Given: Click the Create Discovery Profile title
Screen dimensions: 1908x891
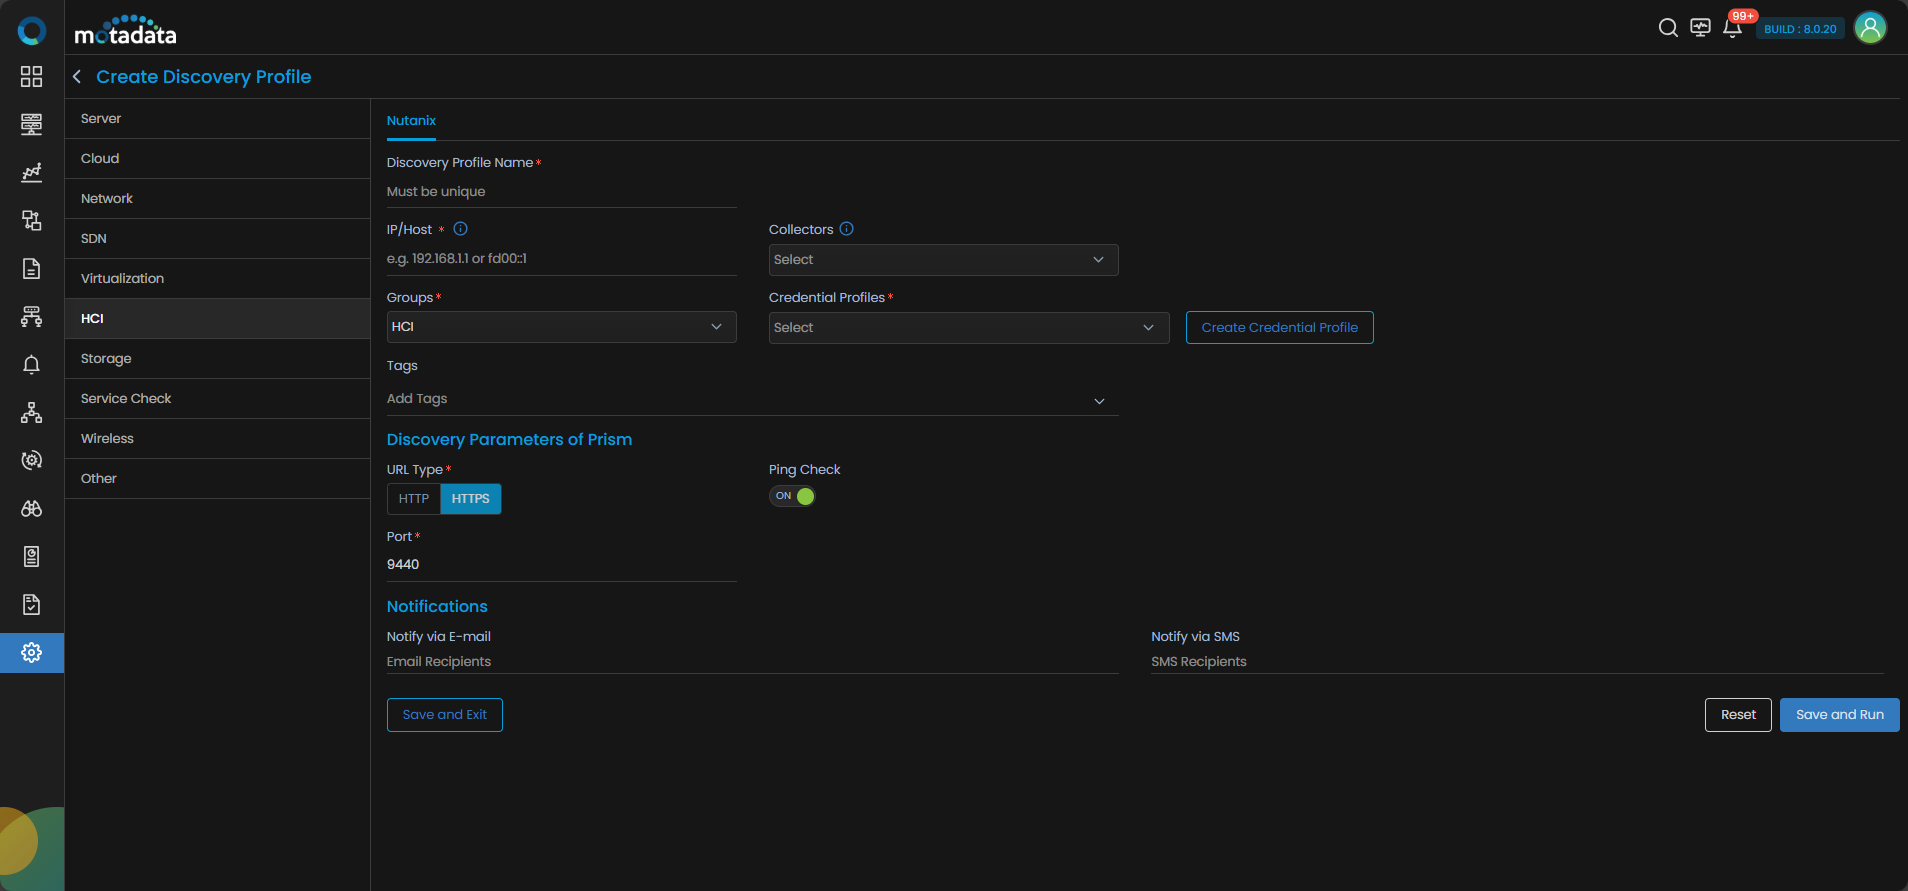Looking at the screenshot, I should coord(203,77).
